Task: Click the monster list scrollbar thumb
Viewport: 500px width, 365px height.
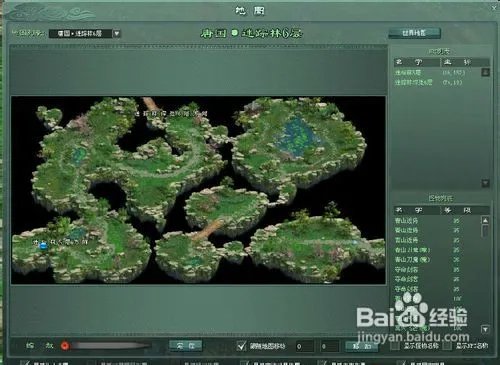Action: tap(485, 231)
